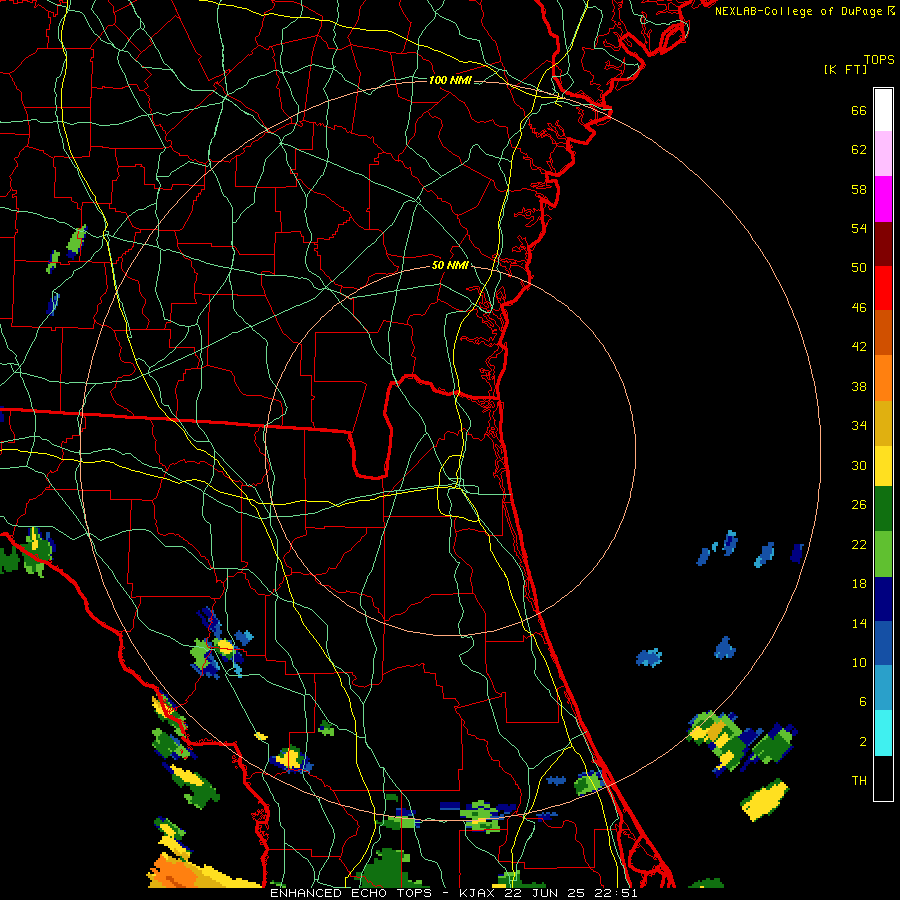The image size is (900, 900).
Task: Click the light orange legend swatch
Action: coord(883,377)
